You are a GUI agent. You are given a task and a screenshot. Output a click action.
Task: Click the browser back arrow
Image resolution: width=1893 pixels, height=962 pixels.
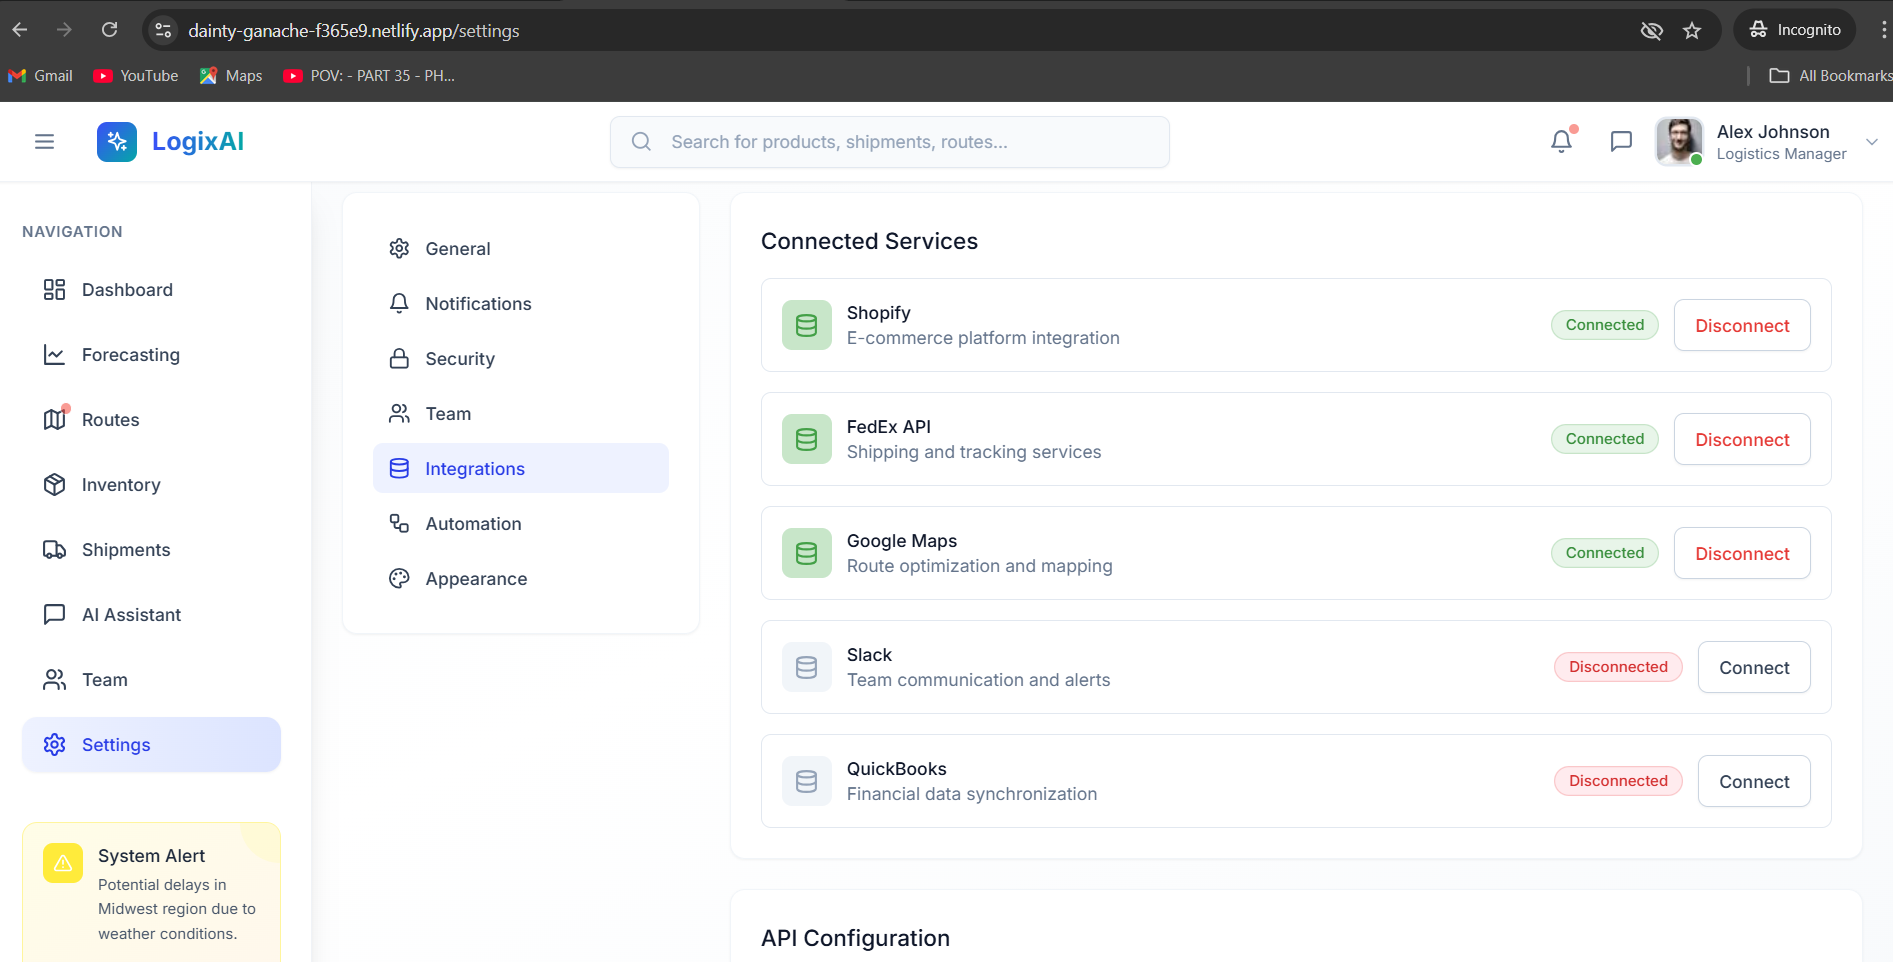(x=20, y=30)
